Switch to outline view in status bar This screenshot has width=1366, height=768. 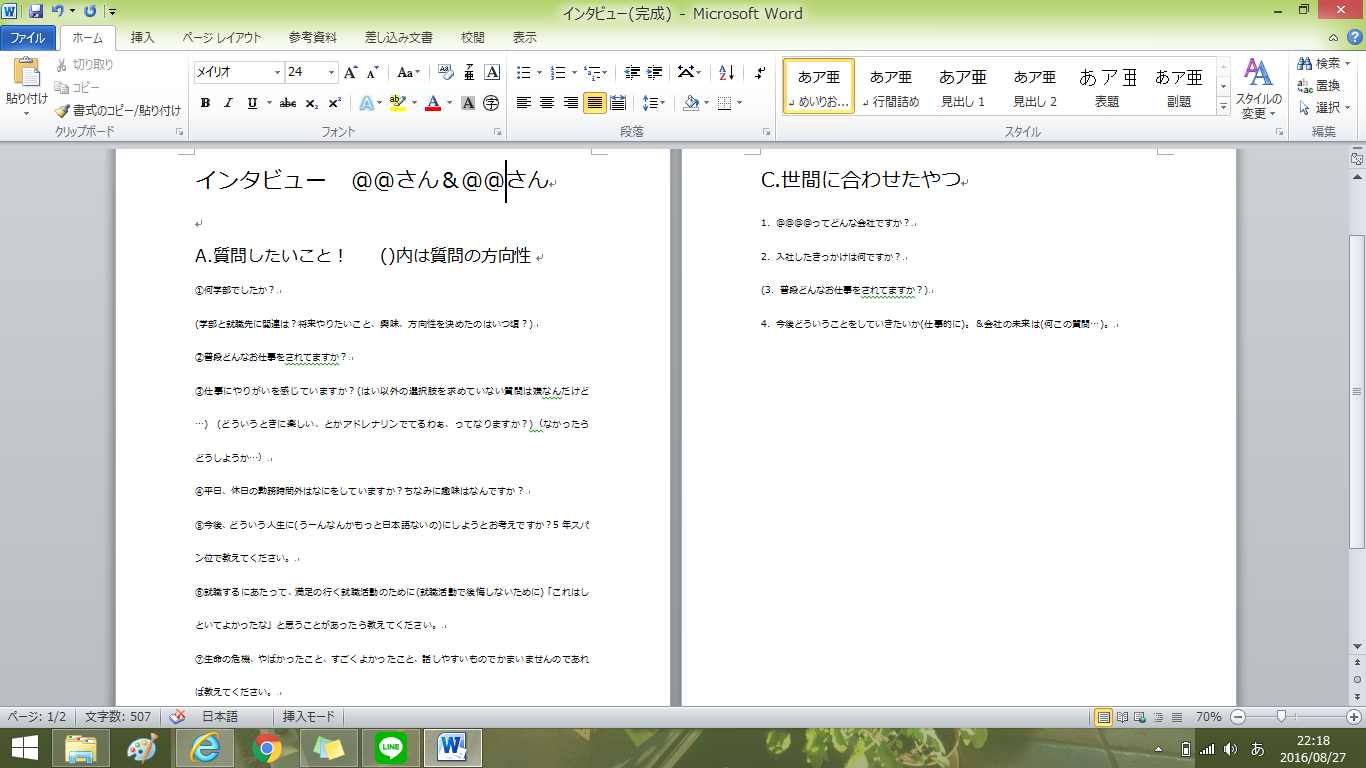click(1160, 717)
